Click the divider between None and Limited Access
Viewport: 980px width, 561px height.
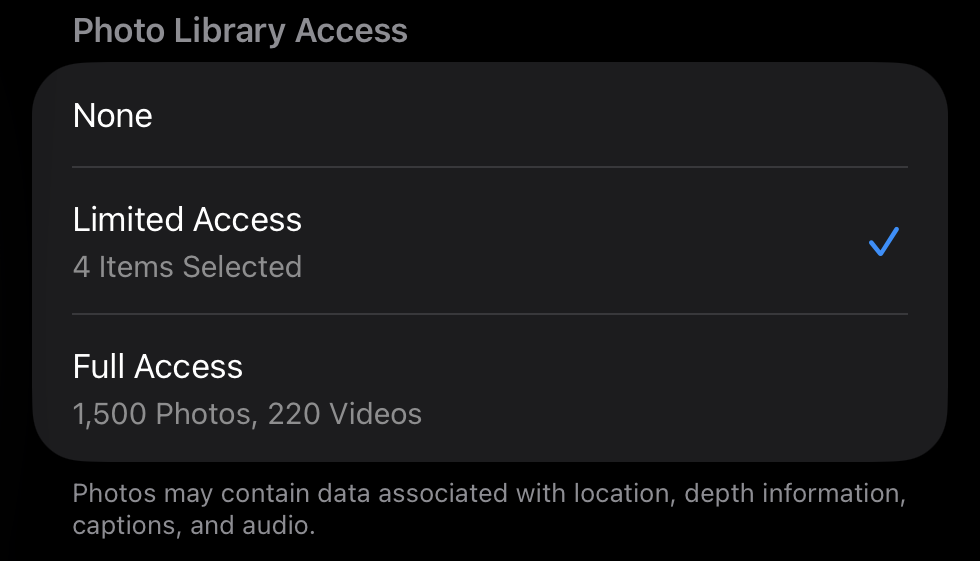(490, 167)
